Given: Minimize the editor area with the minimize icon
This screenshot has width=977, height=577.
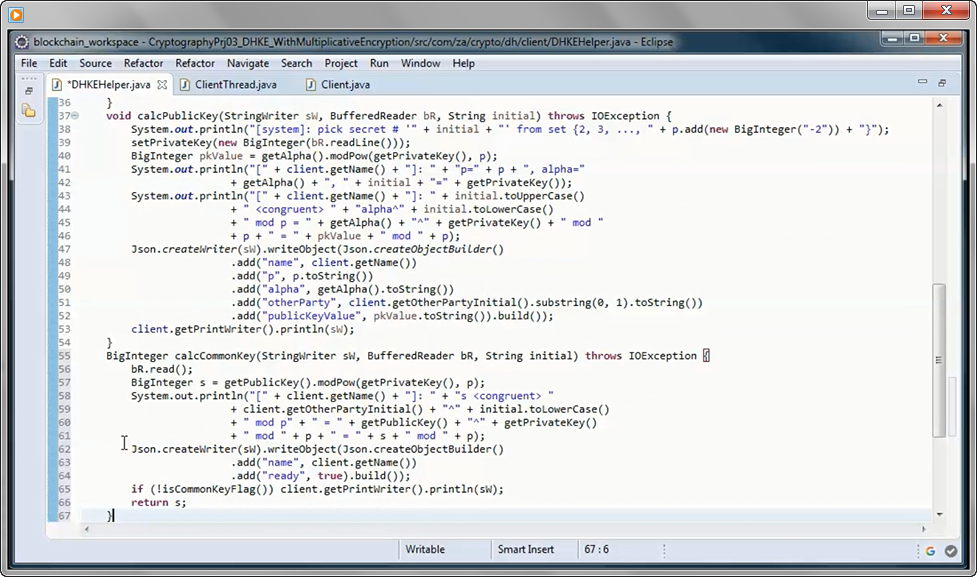Looking at the screenshot, I should click(x=921, y=81).
